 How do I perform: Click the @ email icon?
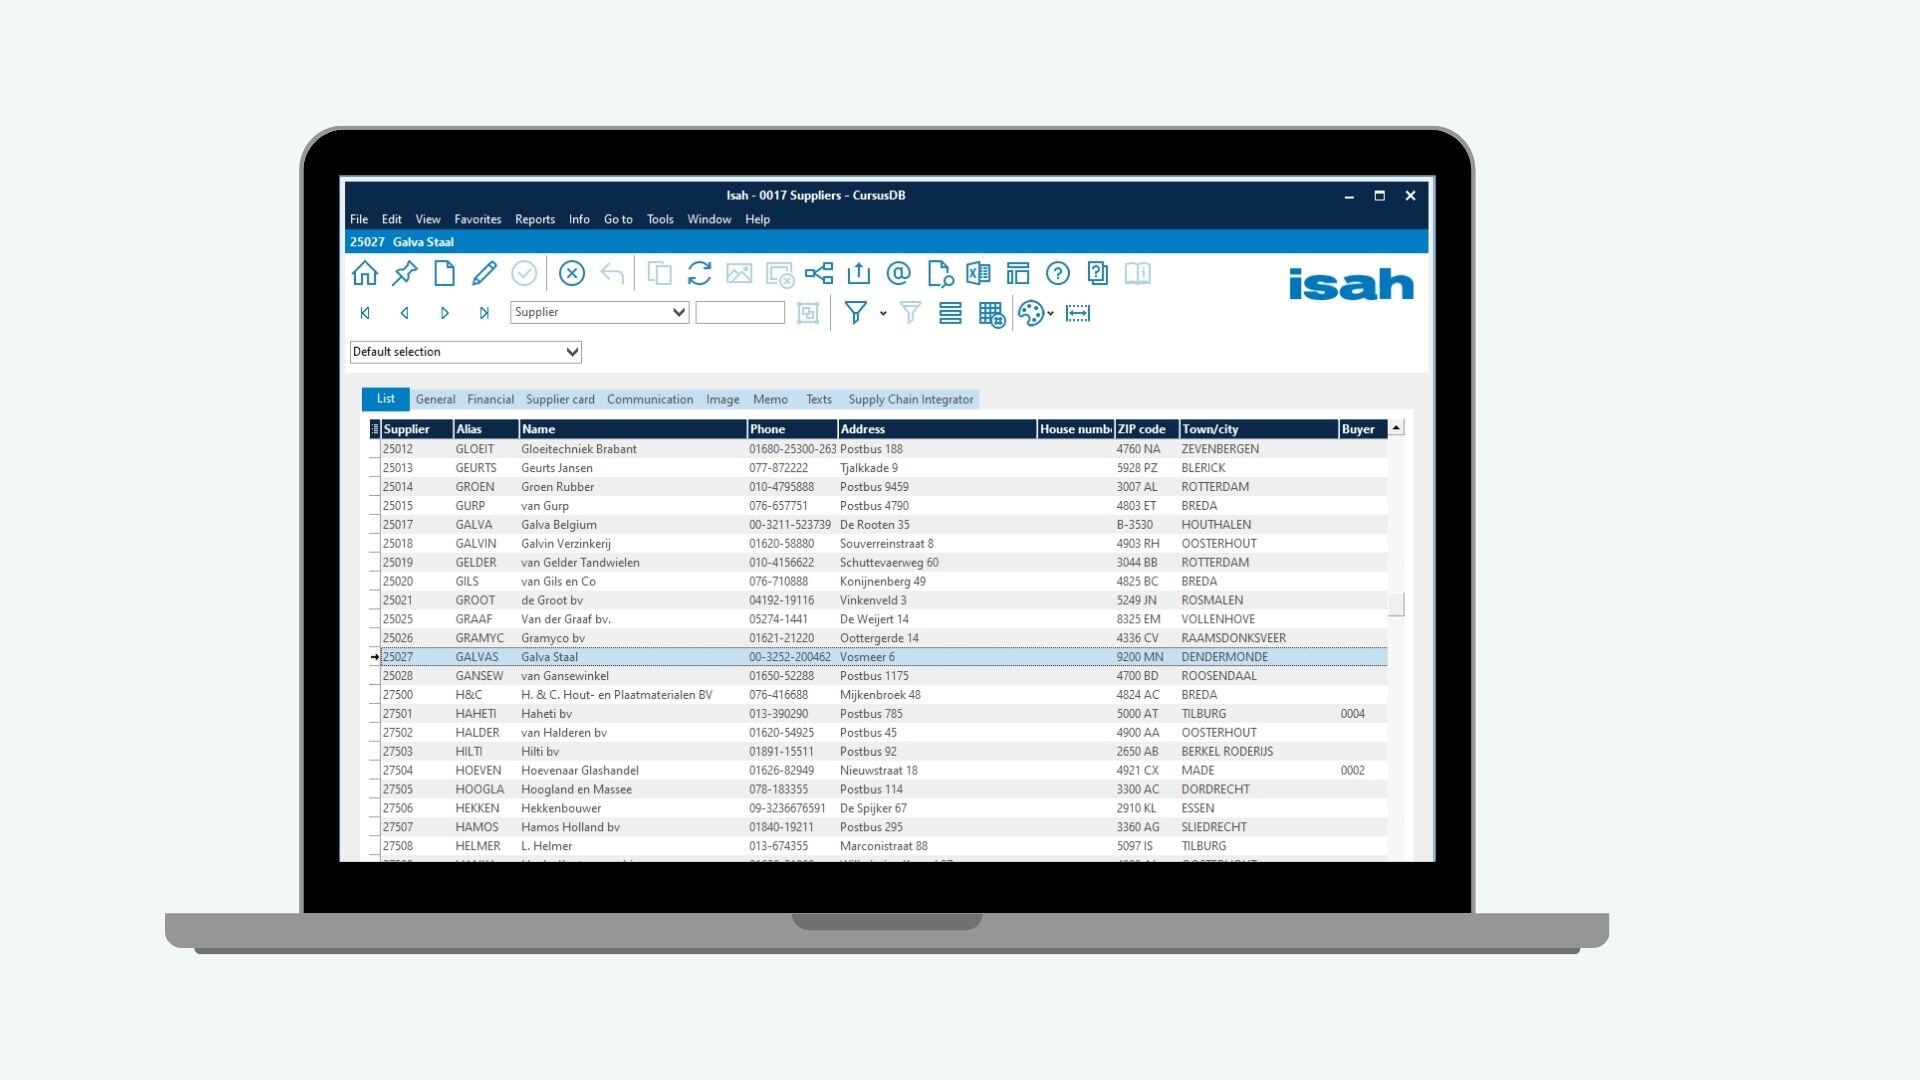[898, 273]
